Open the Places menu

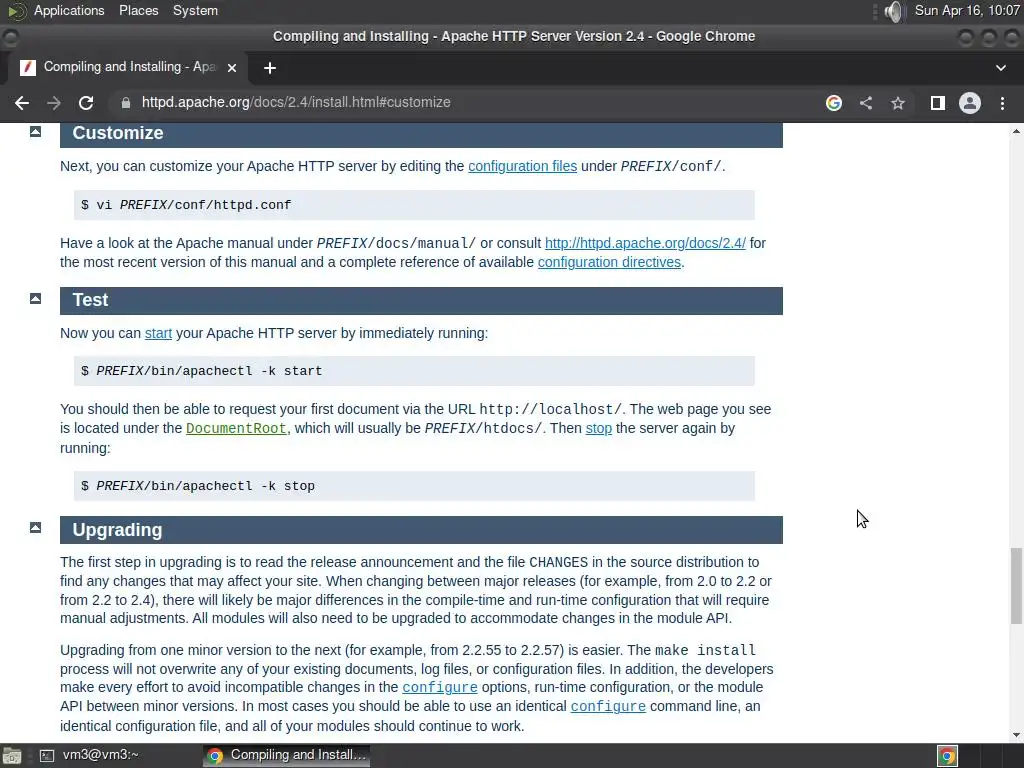tap(138, 10)
